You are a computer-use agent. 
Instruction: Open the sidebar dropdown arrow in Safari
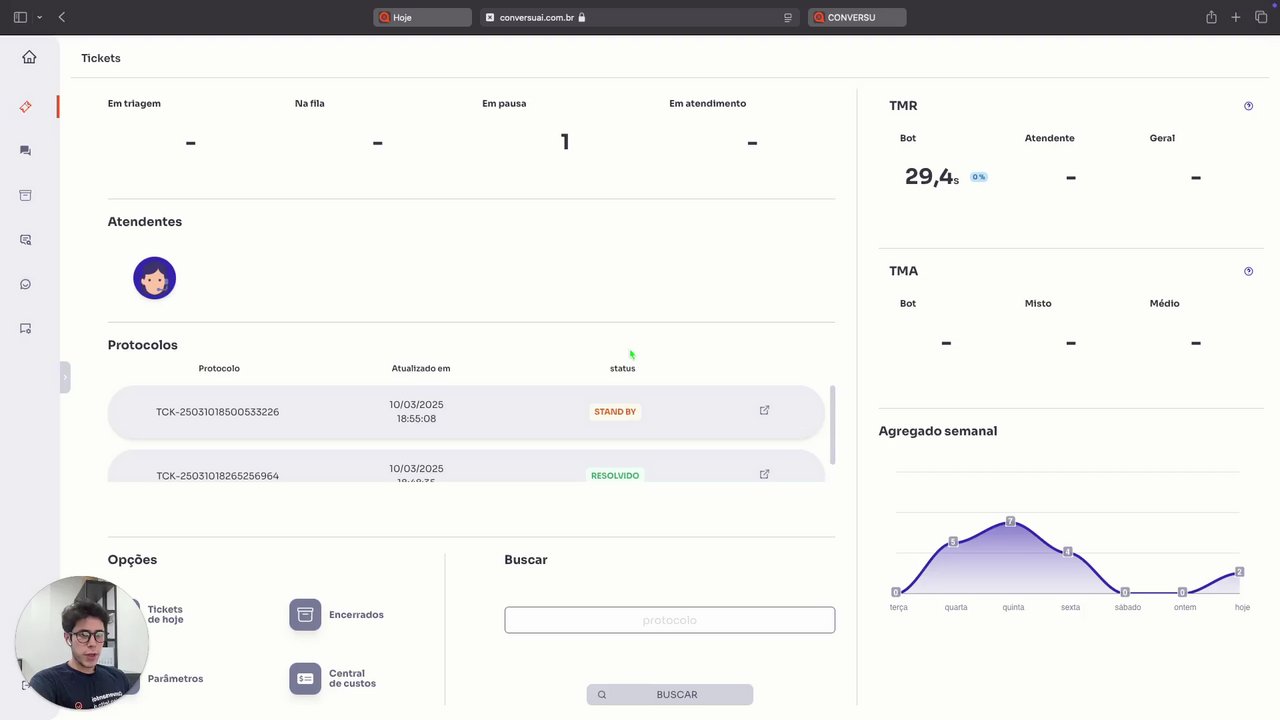39,17
